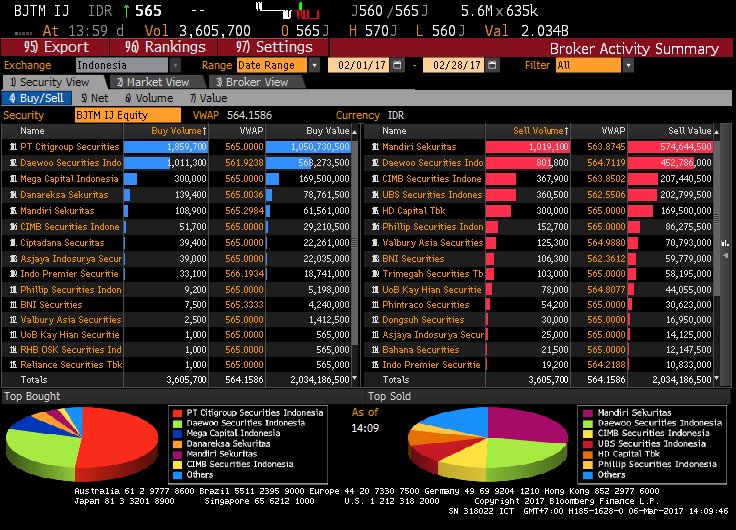The image size is (736, 530).
Task: Switch to Market View tab
Action: pyautogui.click(x=157, y=82)
